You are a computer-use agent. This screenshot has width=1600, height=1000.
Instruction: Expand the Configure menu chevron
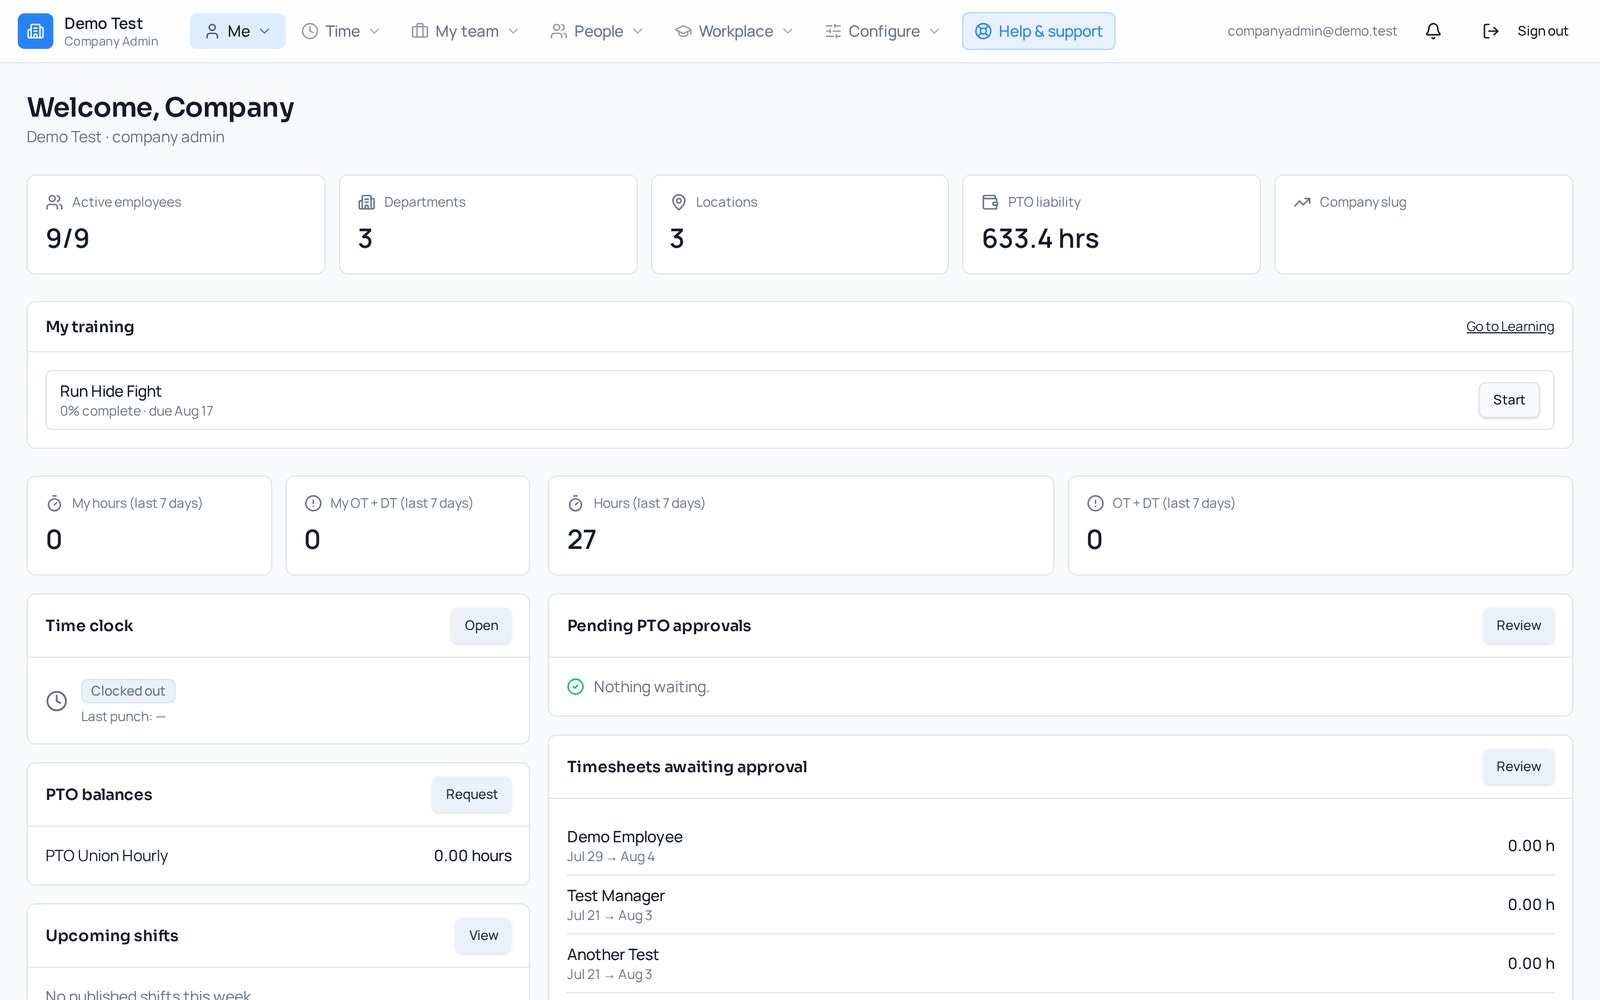pyautogui.click(x=935, y=31)
